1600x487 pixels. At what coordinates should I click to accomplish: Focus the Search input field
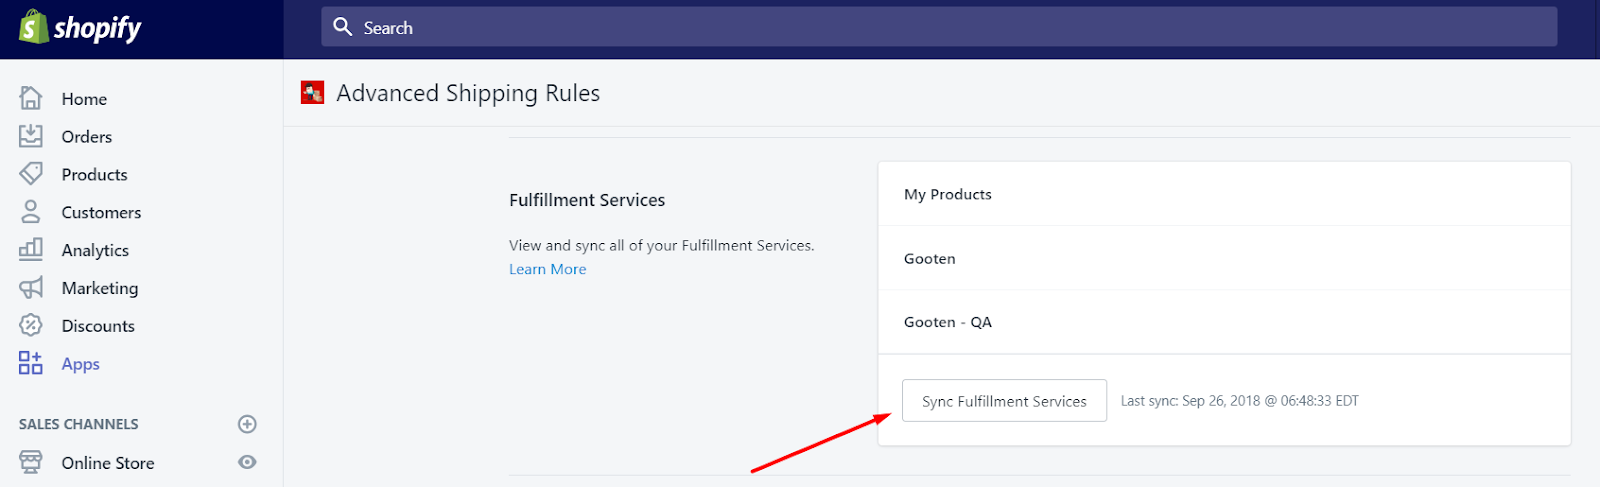tap(939, 27)
